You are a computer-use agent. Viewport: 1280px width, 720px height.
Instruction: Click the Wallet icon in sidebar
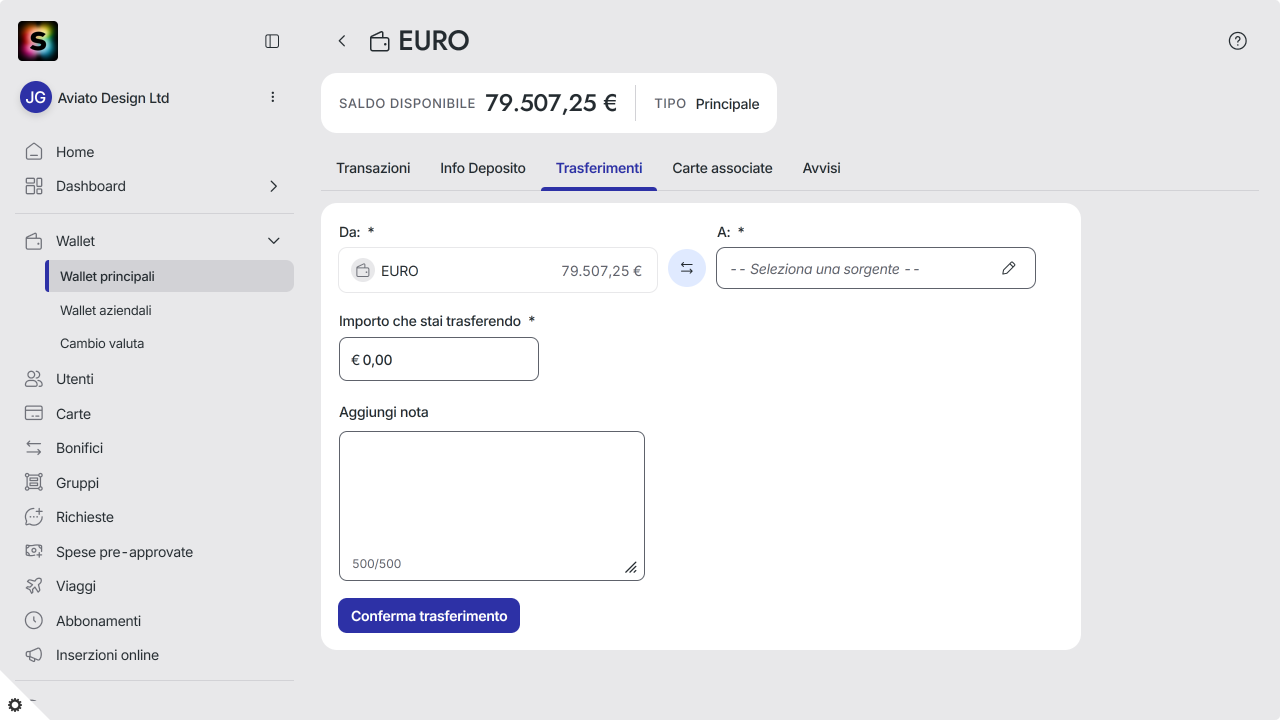click(x=34, y=241)
